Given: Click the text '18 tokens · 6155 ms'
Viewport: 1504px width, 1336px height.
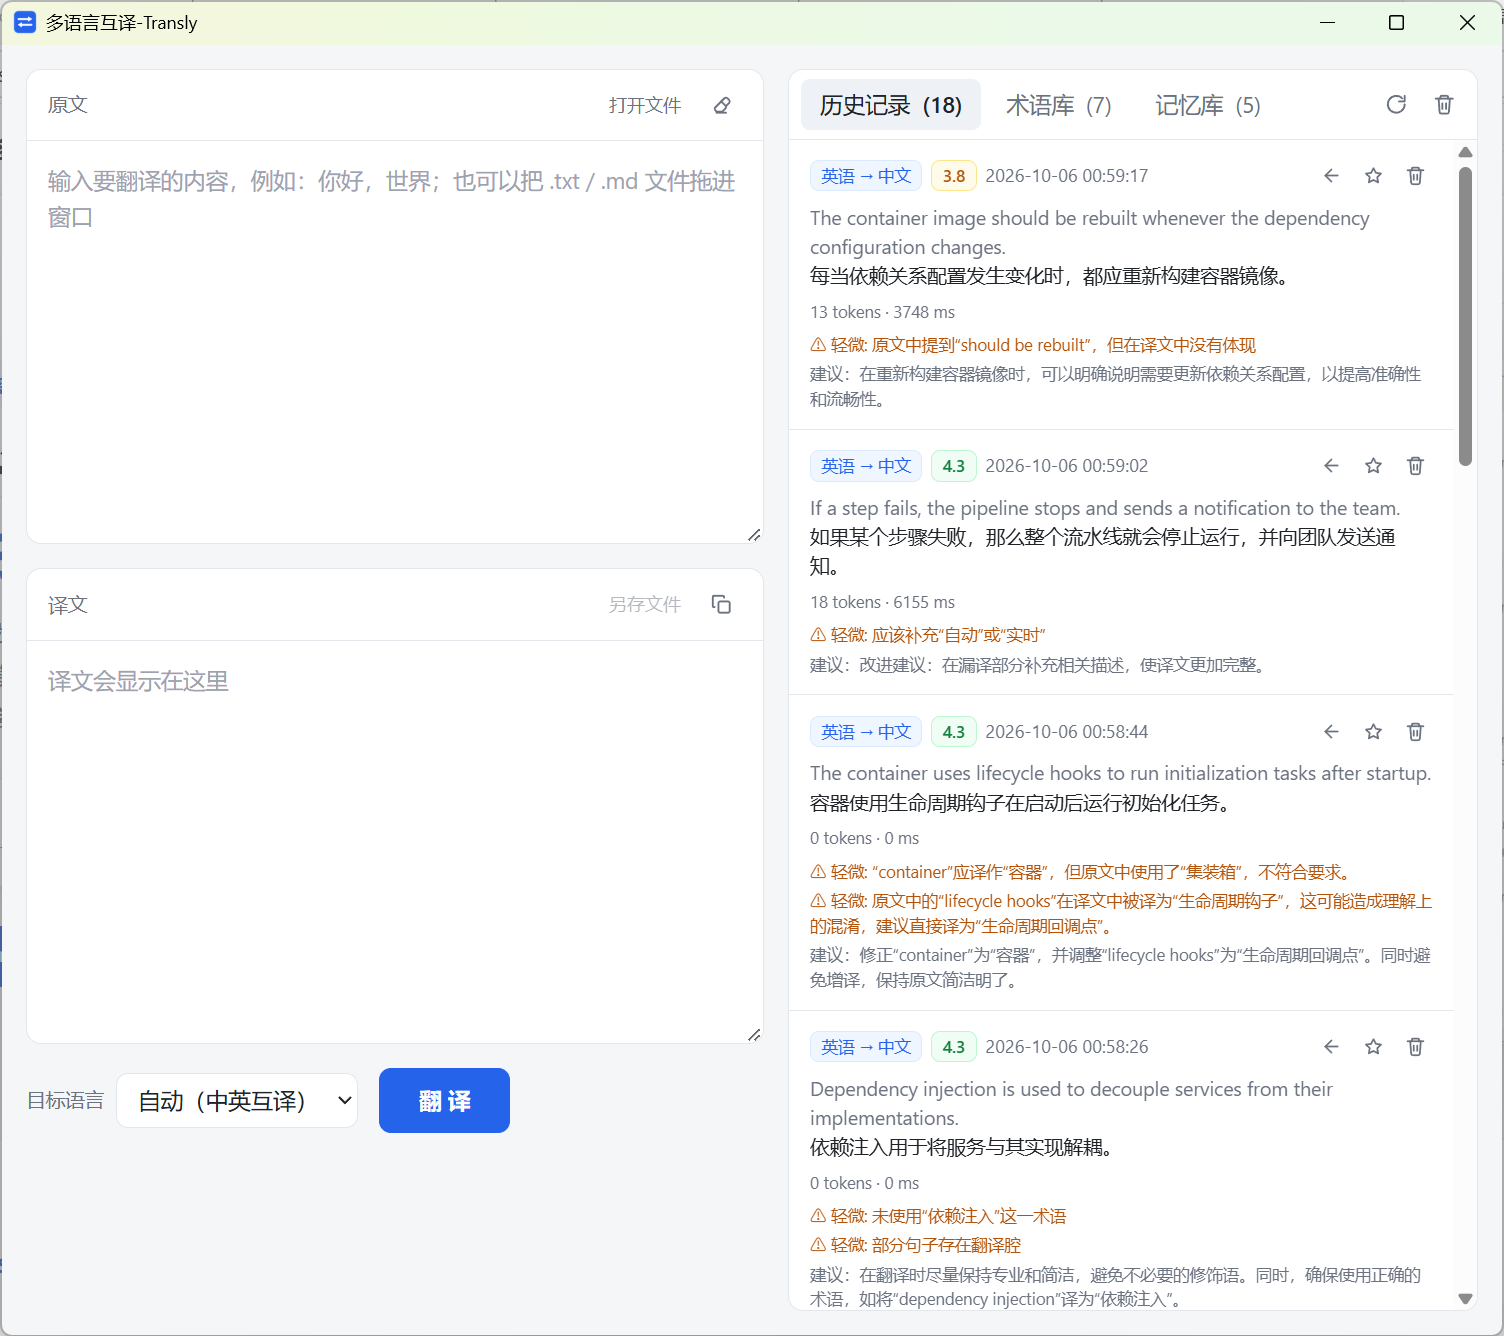Looking at the screenshot, I should [x=882, y=602].
